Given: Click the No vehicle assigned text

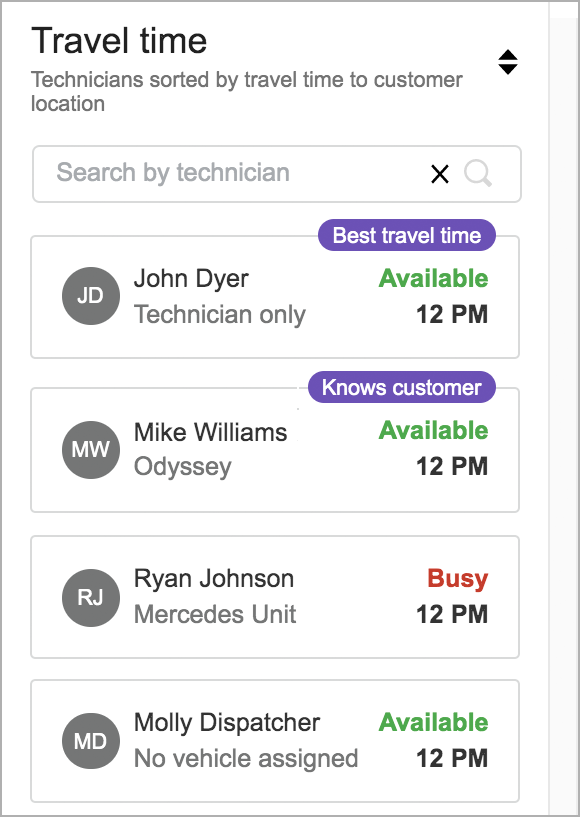Looking at the screenshot, I should click(246, 759).
